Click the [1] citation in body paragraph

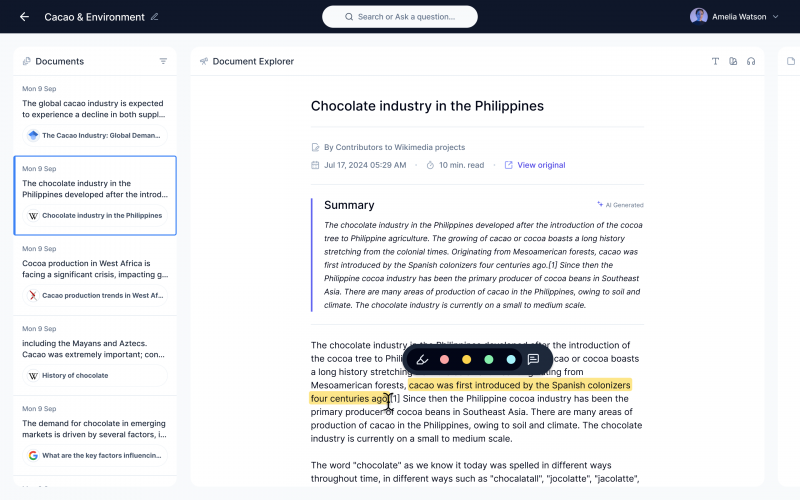395,398
